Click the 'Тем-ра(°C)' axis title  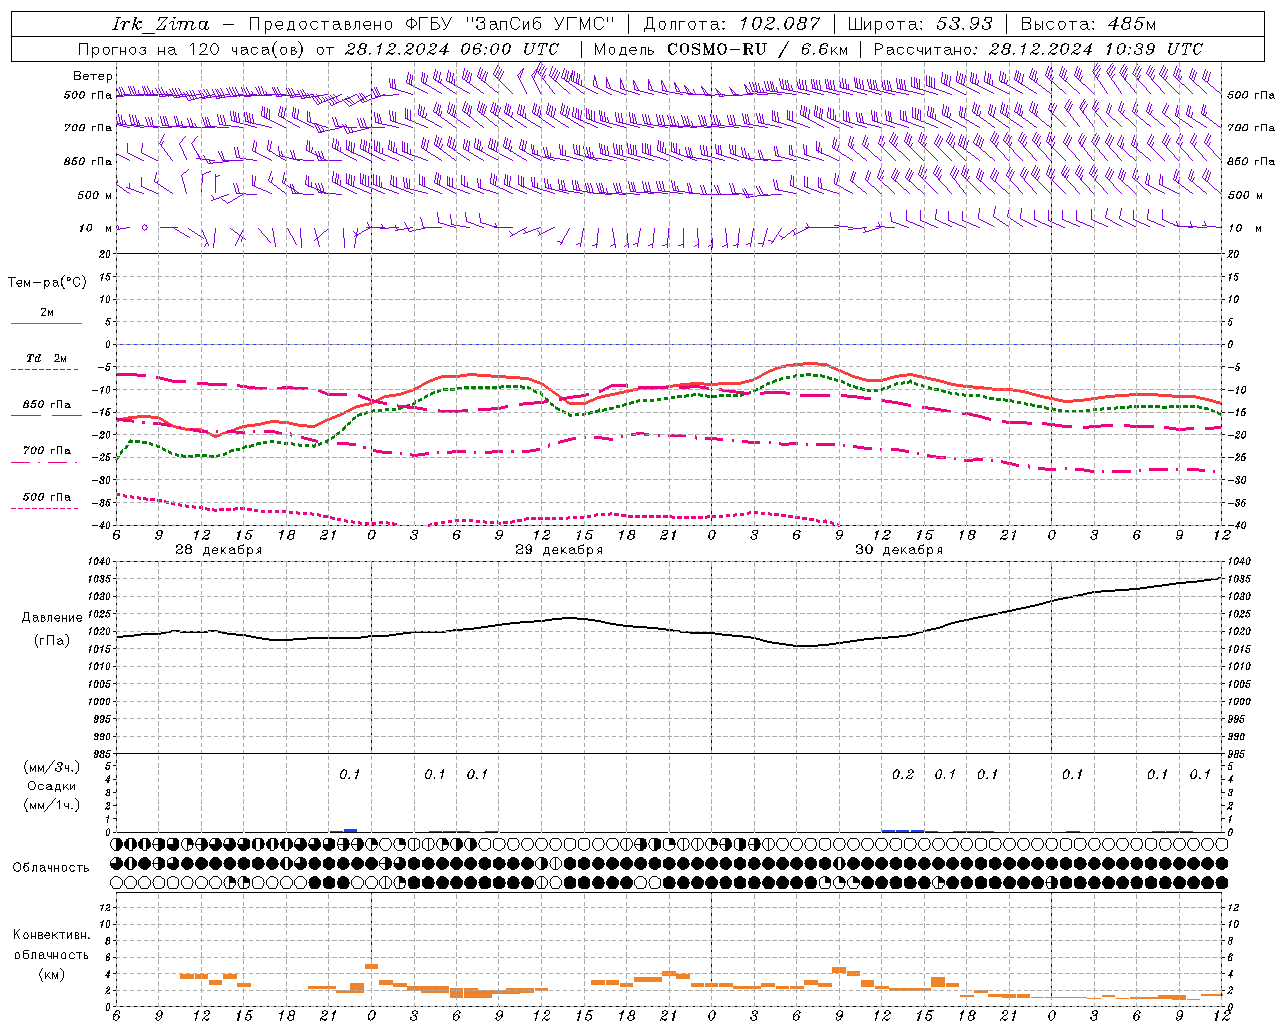click(47, 283)
